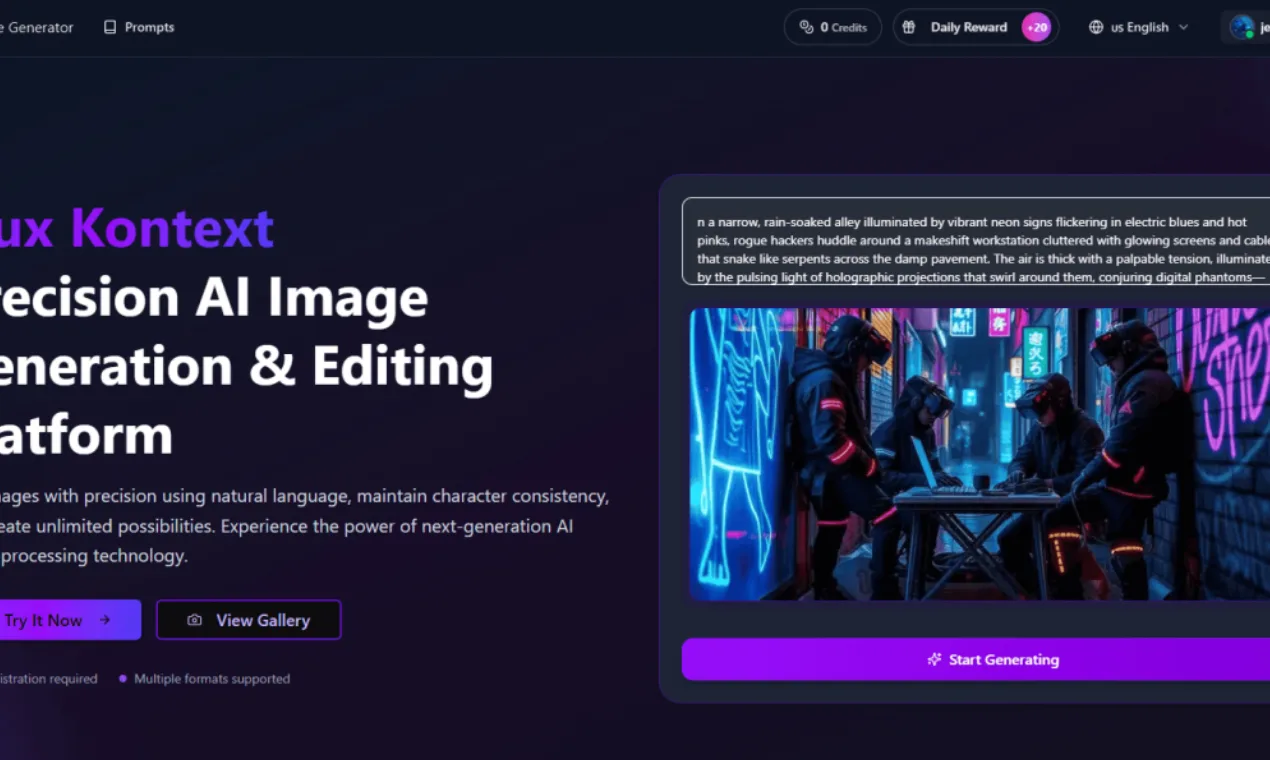Viewport: 1270px width, 760px height.
Task: Click the Daily Reward gift icon
Action: point(908,27)
